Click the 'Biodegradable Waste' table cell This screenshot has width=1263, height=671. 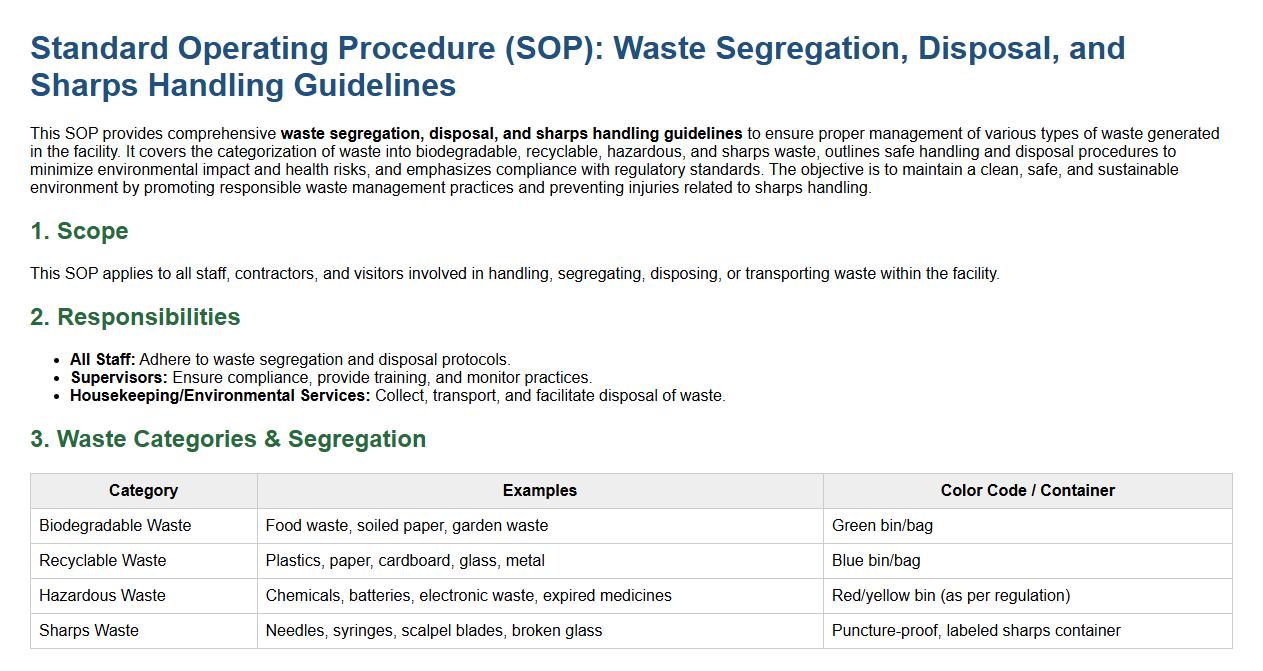[115, 525]
